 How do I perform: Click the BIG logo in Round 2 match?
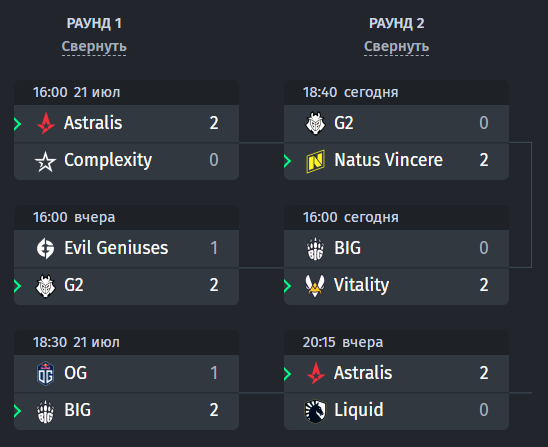tap(315, 248)
